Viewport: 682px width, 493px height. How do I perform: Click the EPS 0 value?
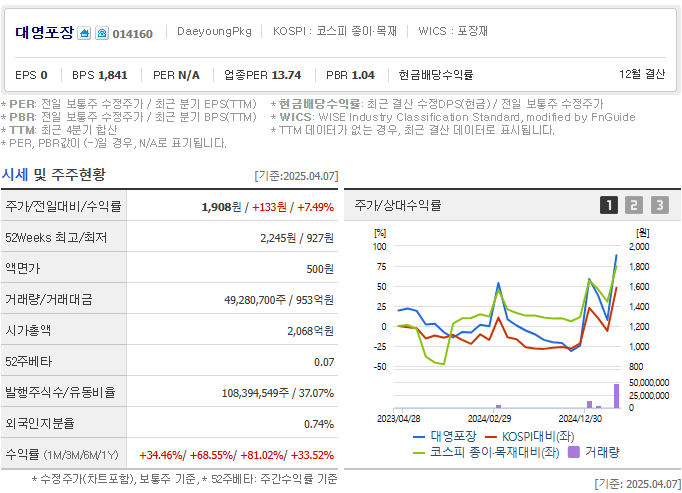pos(31,75)
